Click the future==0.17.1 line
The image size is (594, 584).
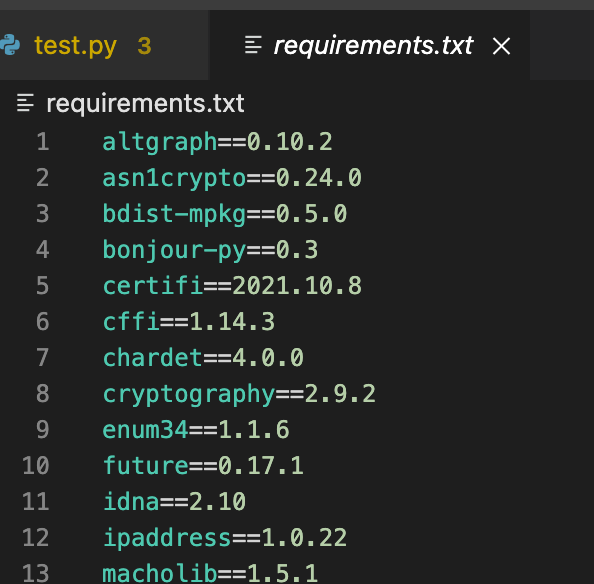click(203, 466)
